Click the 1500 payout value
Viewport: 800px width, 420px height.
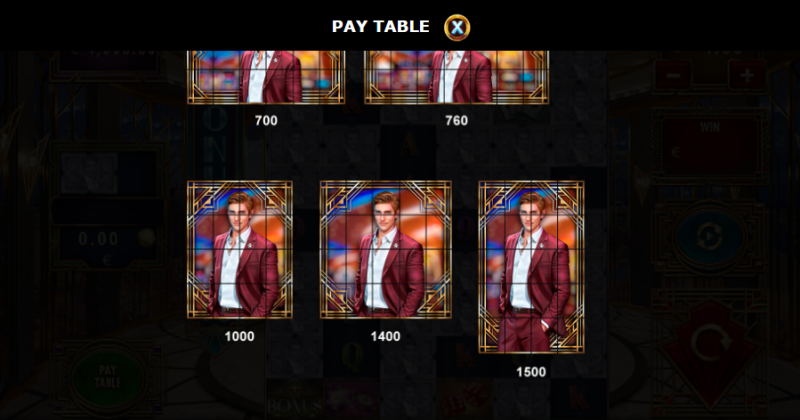(531, 372)
